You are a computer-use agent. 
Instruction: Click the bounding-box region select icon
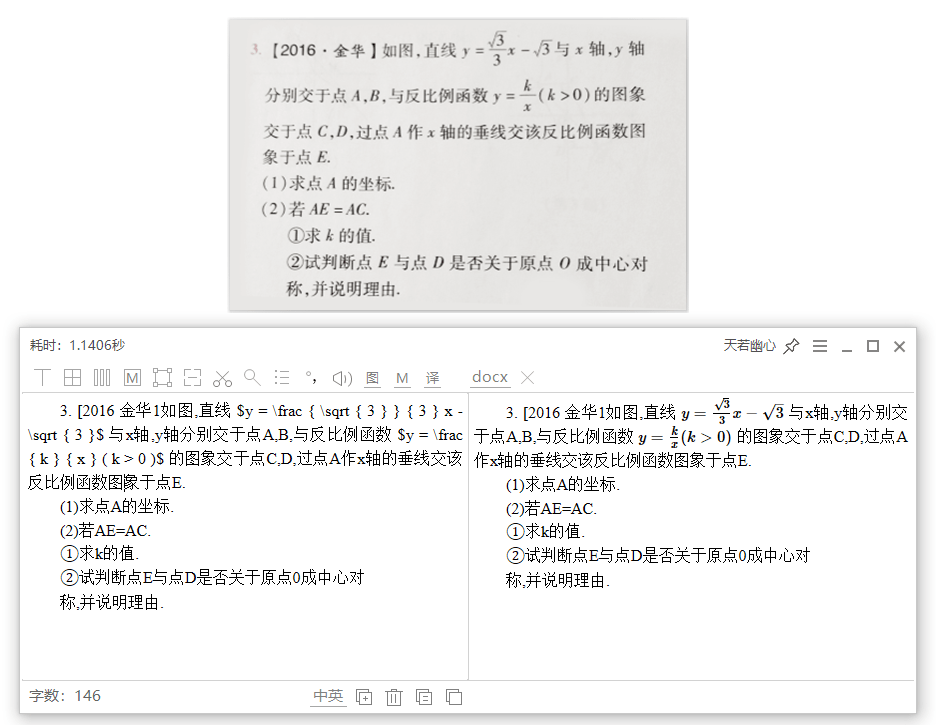(162, 377)
